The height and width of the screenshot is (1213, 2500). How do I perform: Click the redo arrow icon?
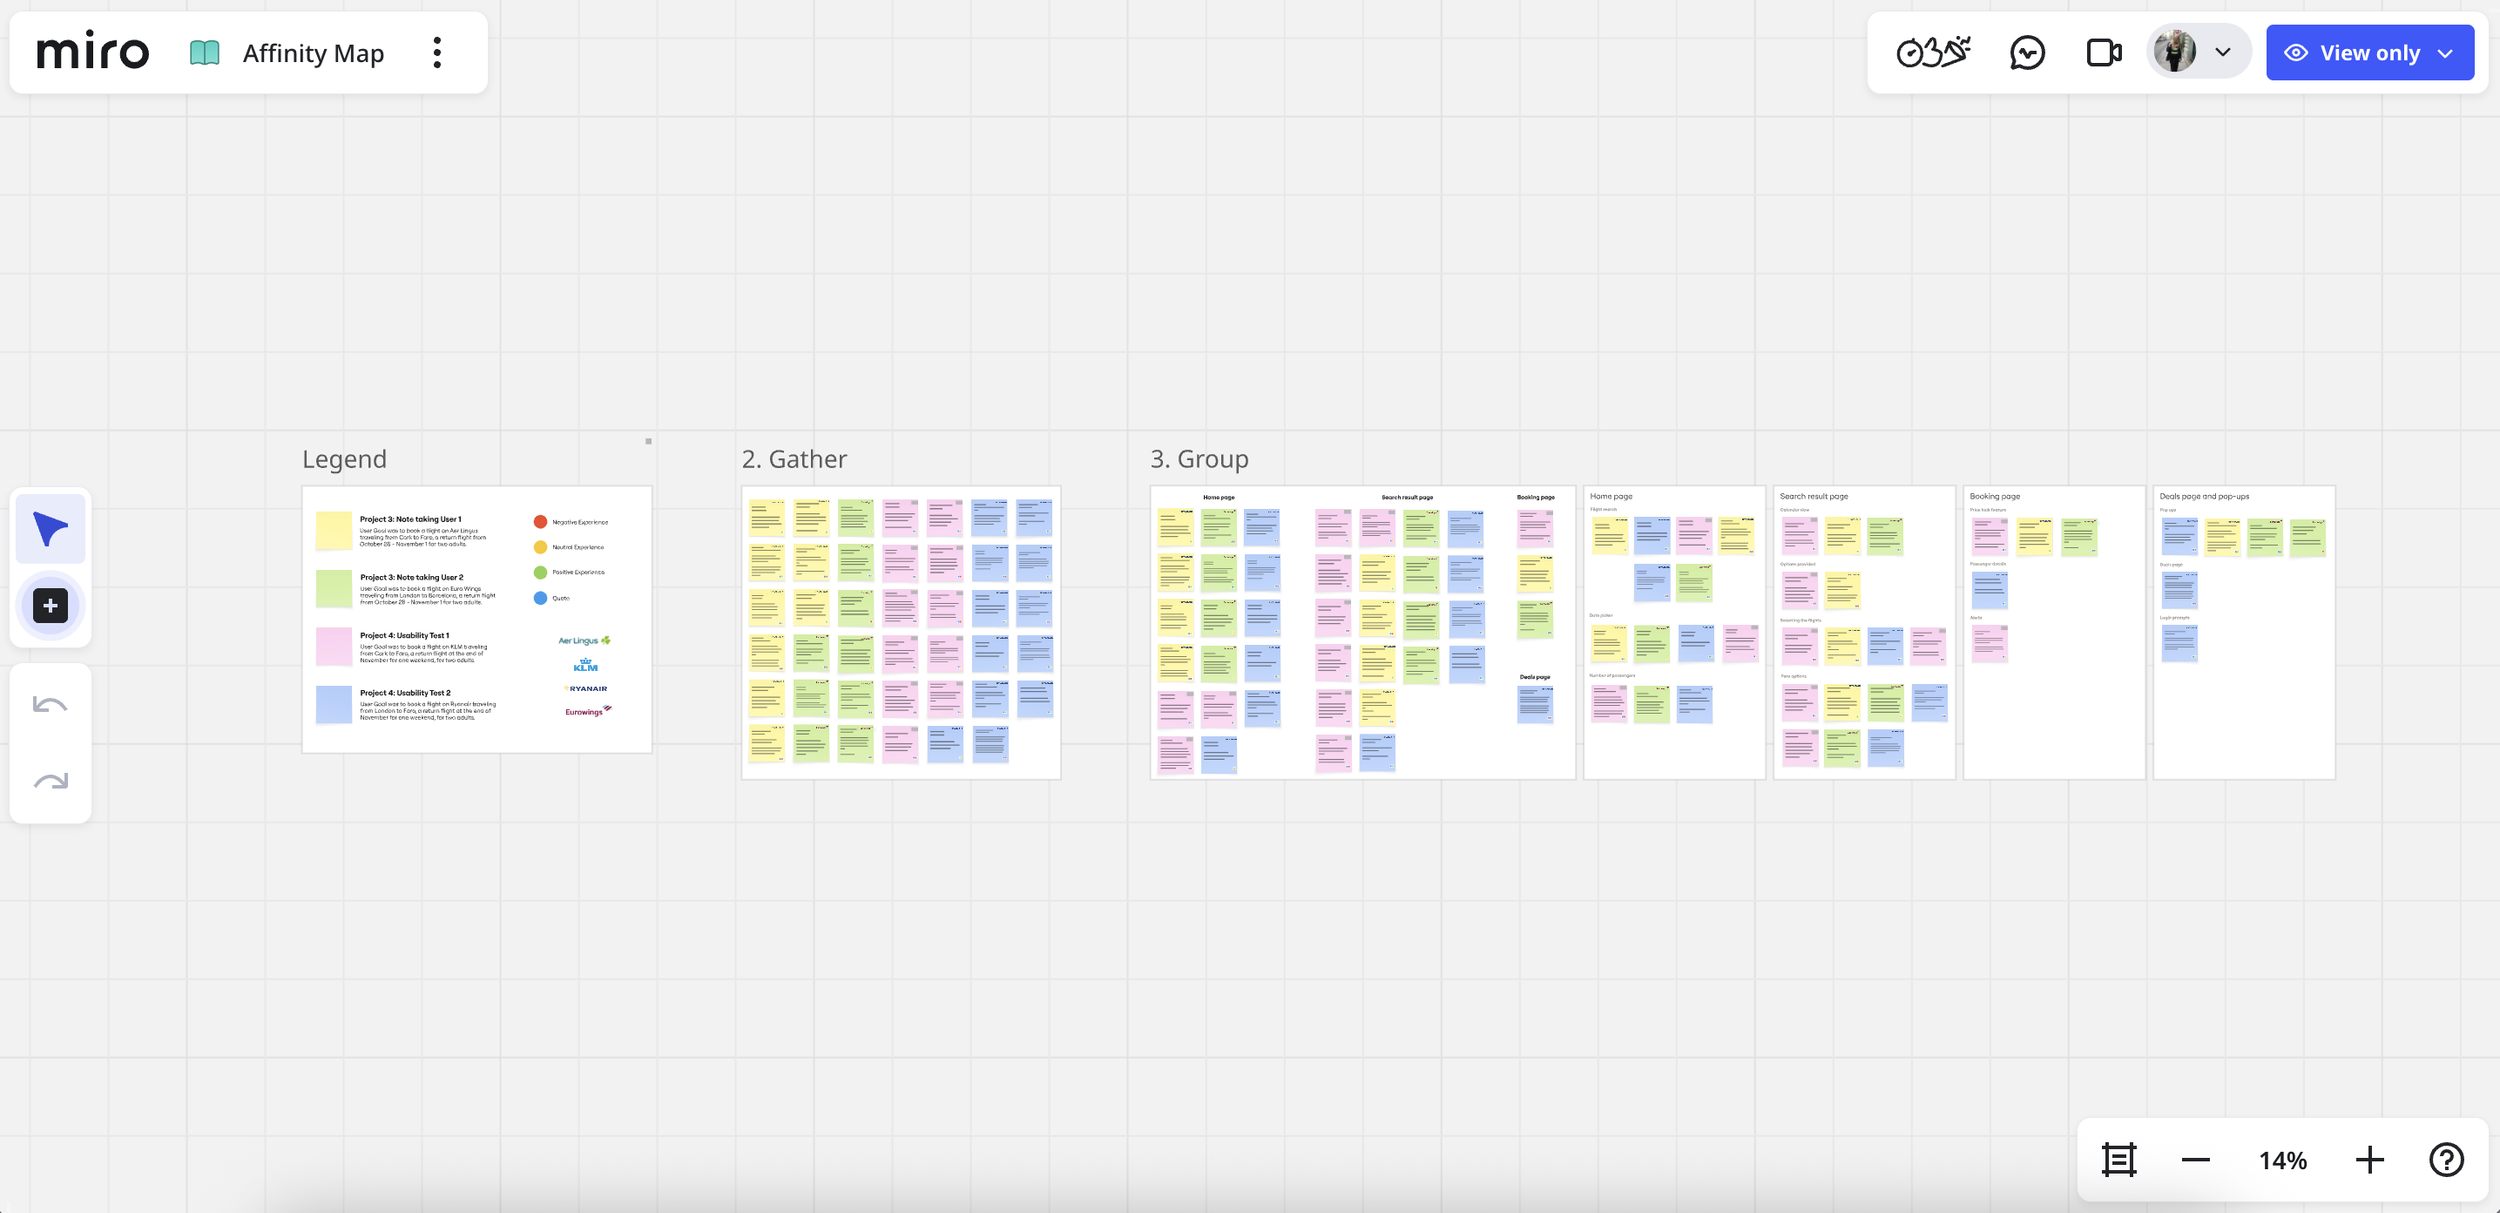tap(50, 781)
